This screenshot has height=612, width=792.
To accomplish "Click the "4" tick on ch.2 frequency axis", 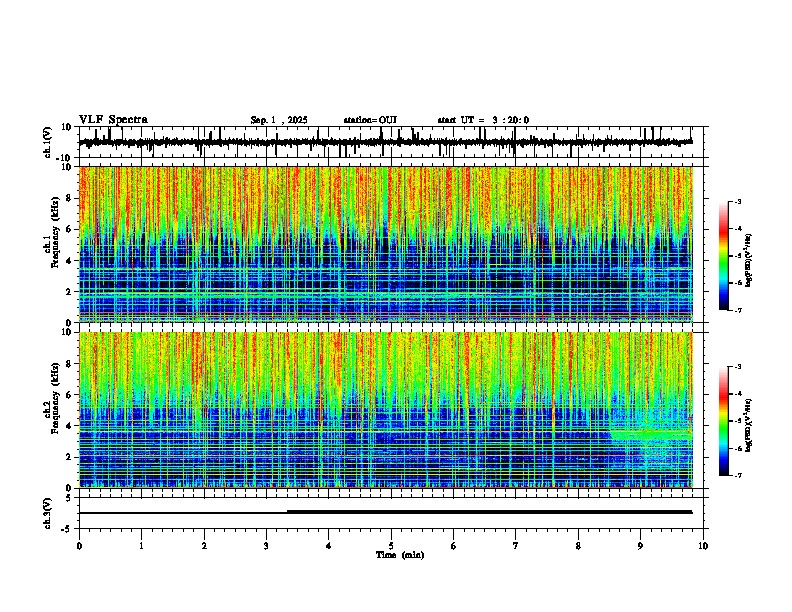I will click(x=70, y=426).
